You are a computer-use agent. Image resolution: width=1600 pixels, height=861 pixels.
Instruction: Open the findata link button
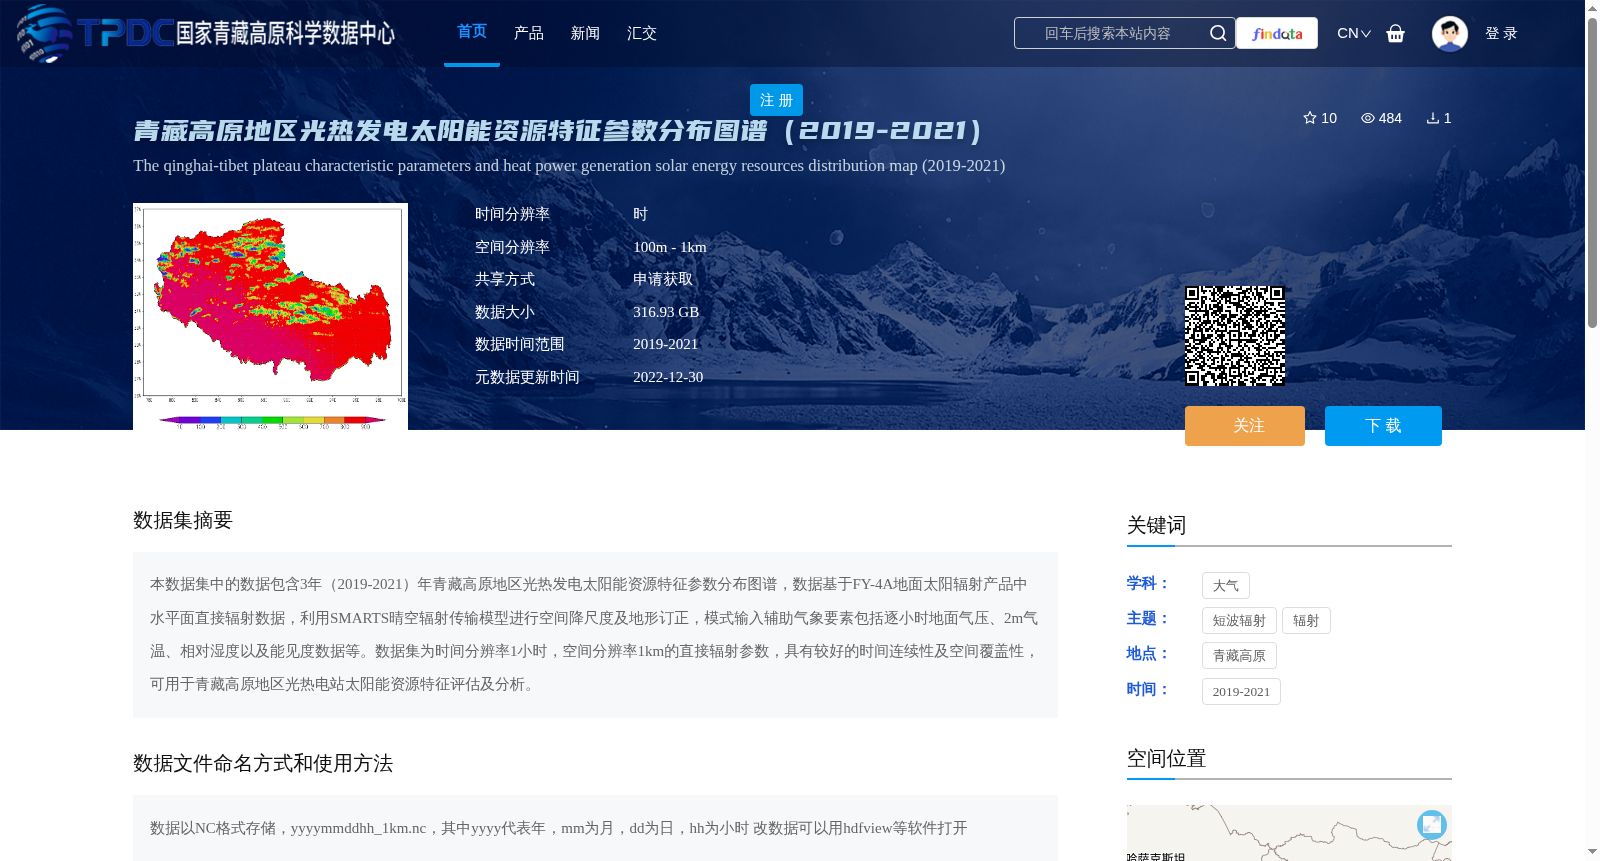tap(1277, 33)
